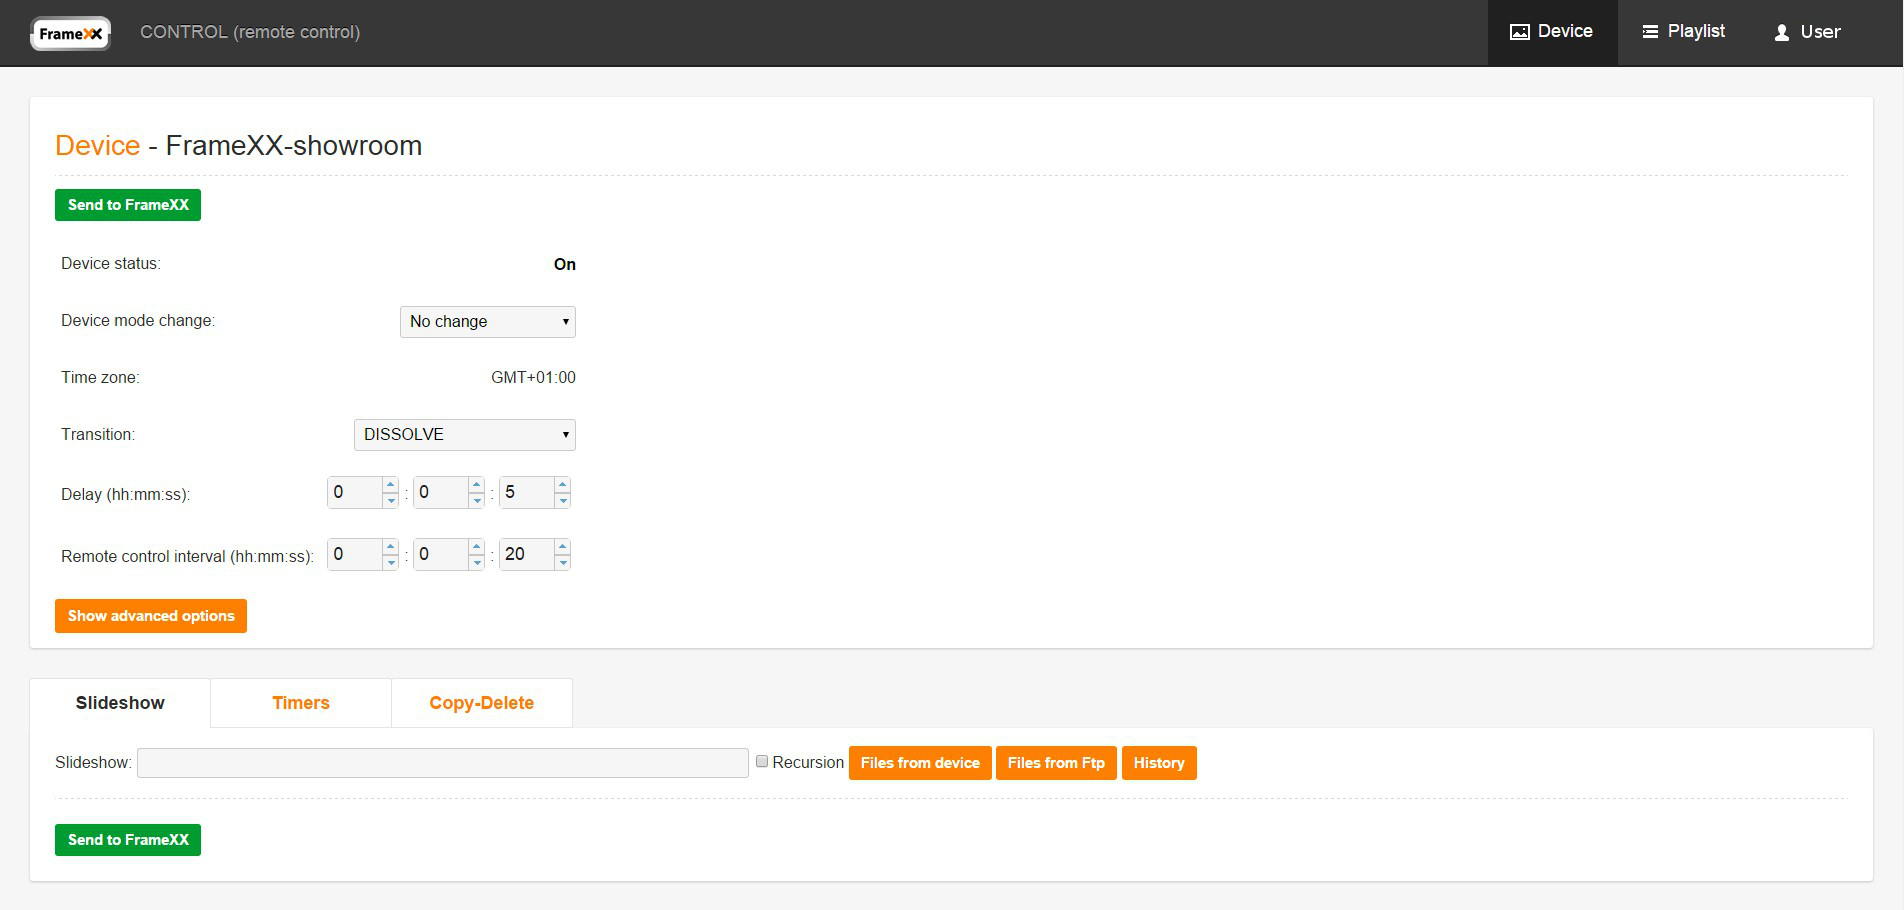
Task: Increase Remote control interval minutes
Action: pos(477,547)
